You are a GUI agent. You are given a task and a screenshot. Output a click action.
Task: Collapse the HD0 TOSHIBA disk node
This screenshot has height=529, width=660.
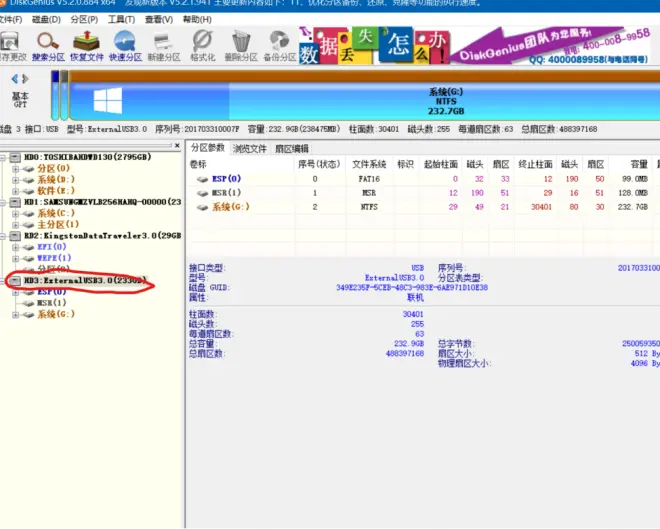tap(3, 157)
